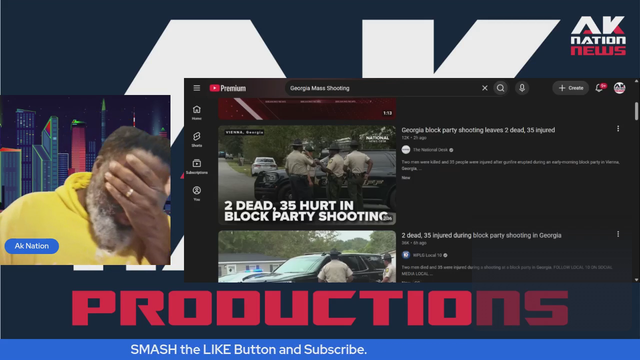This screenshot has width=640, height=360.
Task: Open options menu for Georgia block party shooting video
Action: click(618, 129)
